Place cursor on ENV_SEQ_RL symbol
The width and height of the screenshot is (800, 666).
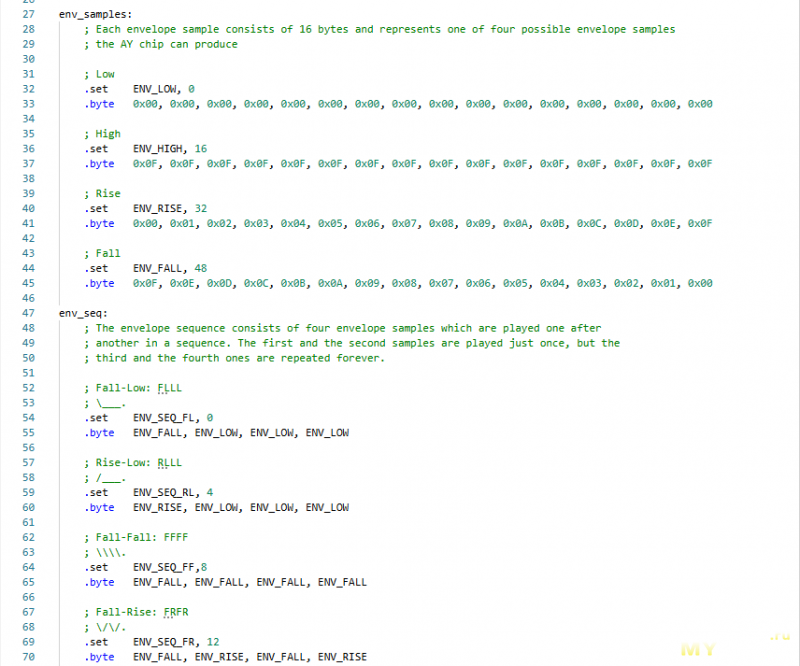(x=163, y=492)
